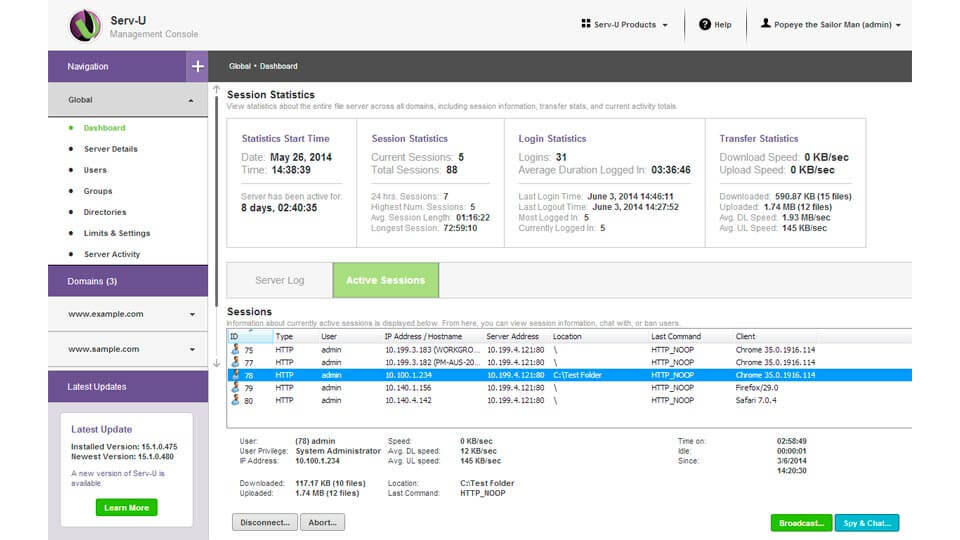Click the user icon for session 80

tap(235, 400)
